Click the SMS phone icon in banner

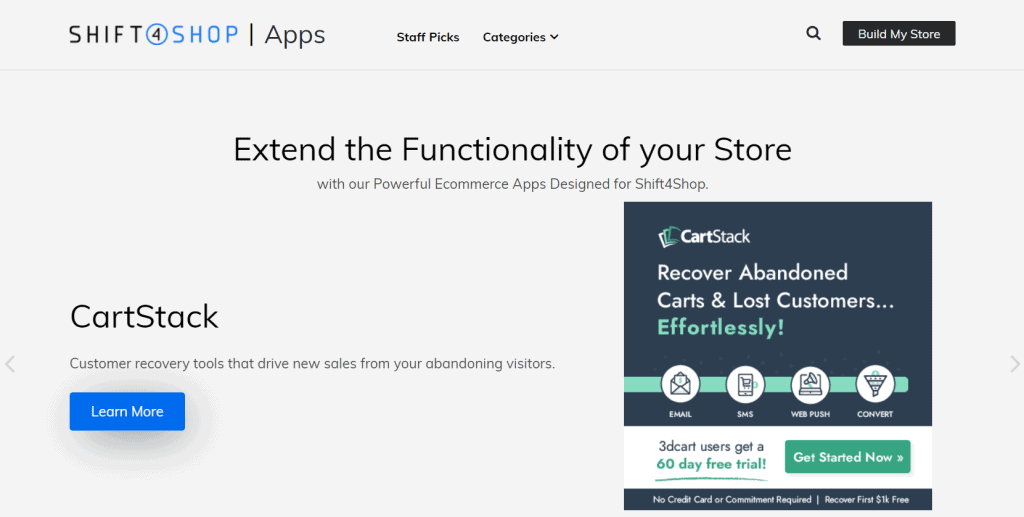(745, 385)
